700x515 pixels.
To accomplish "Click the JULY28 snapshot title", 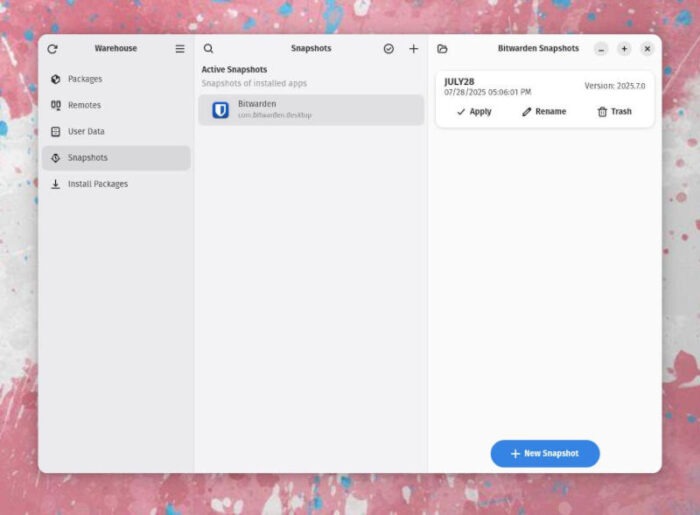I will (459, 82).
